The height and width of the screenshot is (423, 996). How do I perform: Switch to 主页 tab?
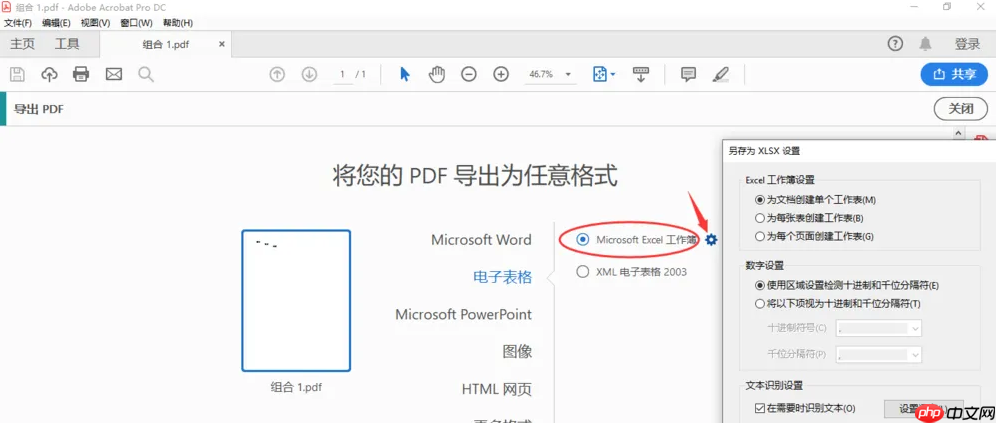[22, 44]
